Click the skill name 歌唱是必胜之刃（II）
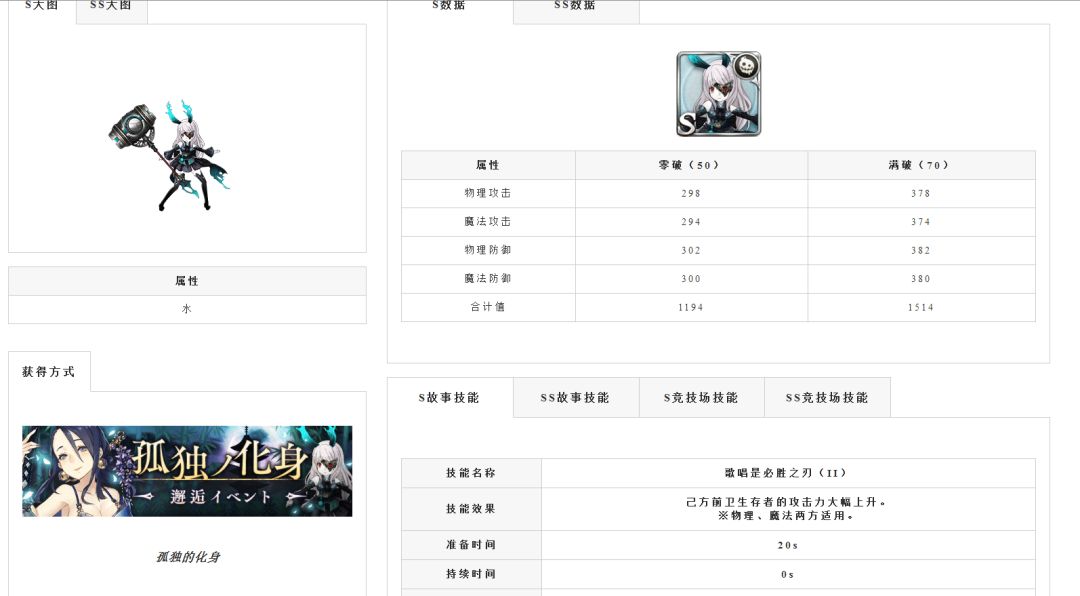This screenshot has width=1080, height=596. (788, 473)
